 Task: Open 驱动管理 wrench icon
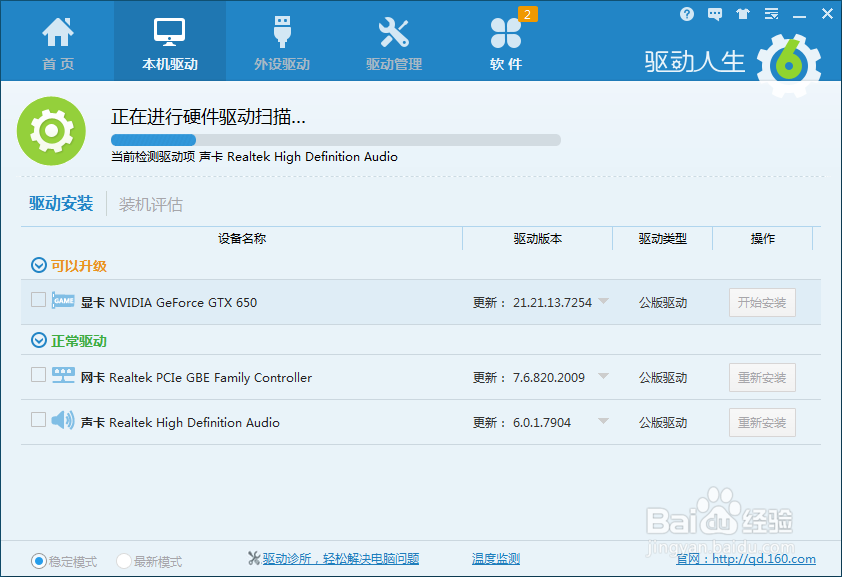coord(395,30)
